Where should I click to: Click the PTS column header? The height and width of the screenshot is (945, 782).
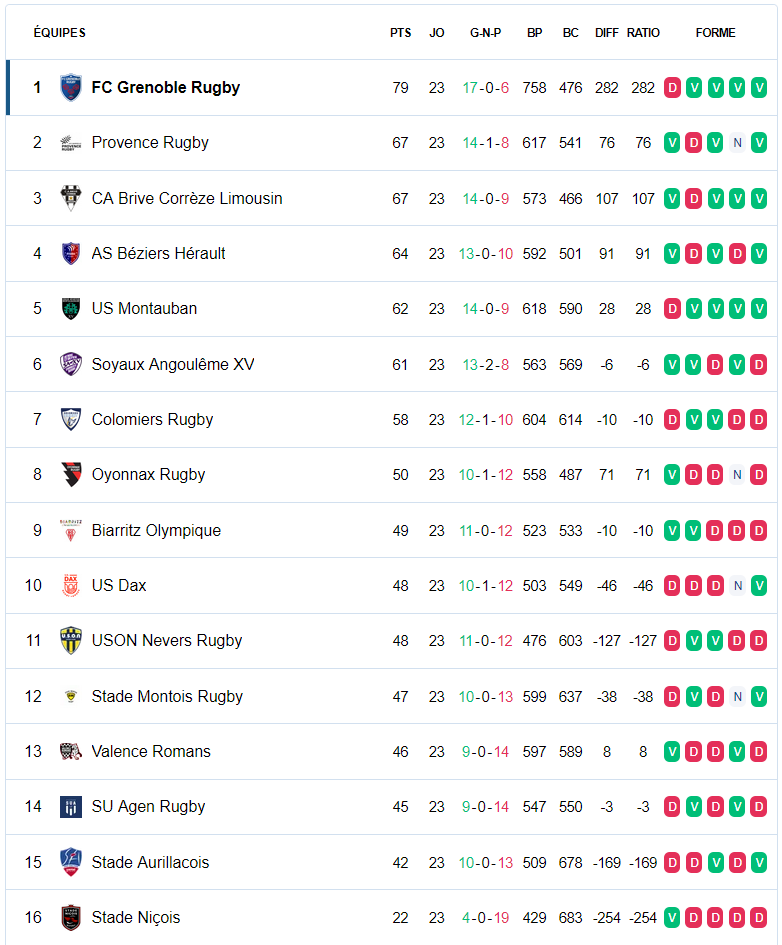tap(401, 33)
